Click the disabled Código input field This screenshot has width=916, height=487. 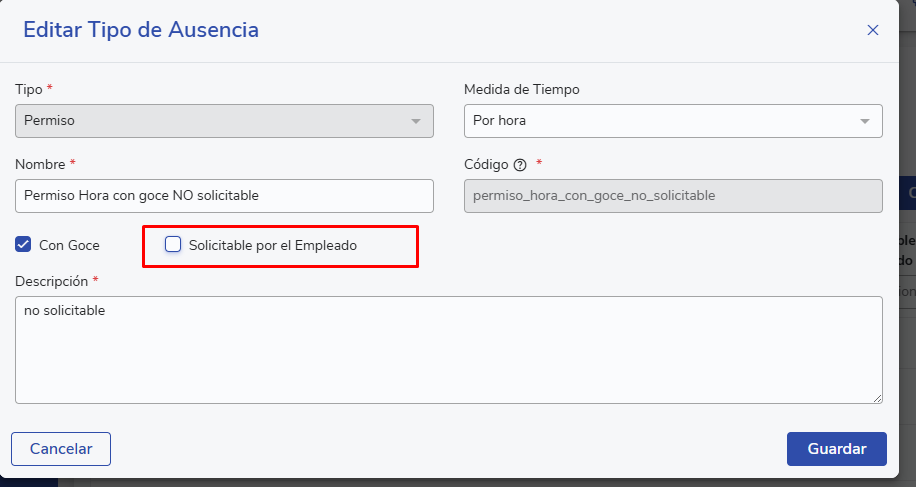click(673, 196)
